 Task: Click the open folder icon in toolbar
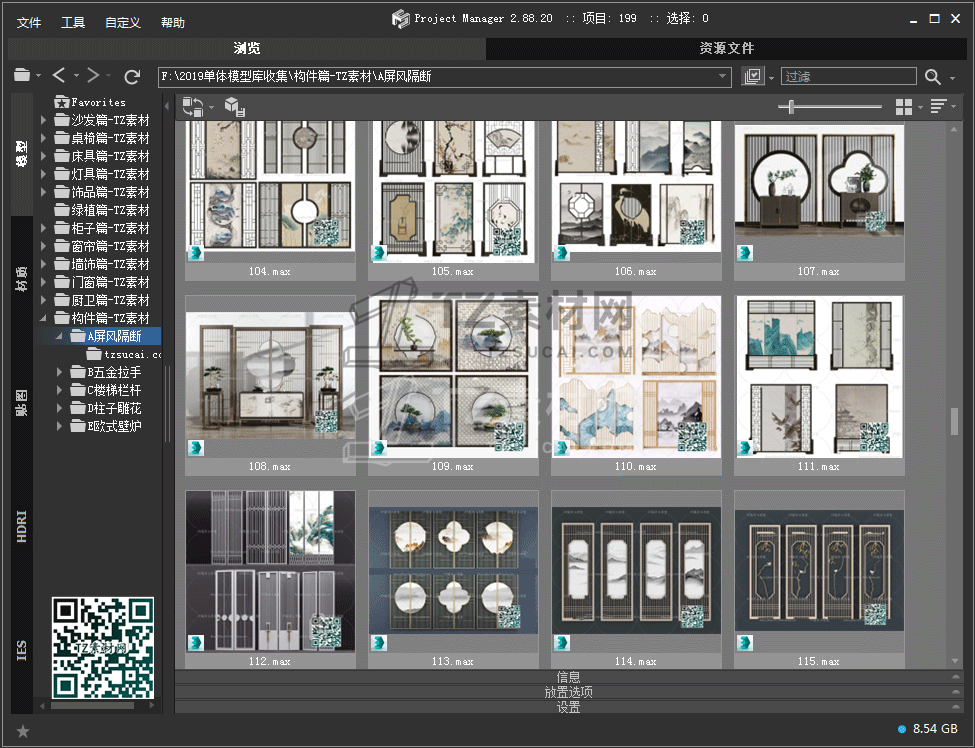click(x=22, y=76)
